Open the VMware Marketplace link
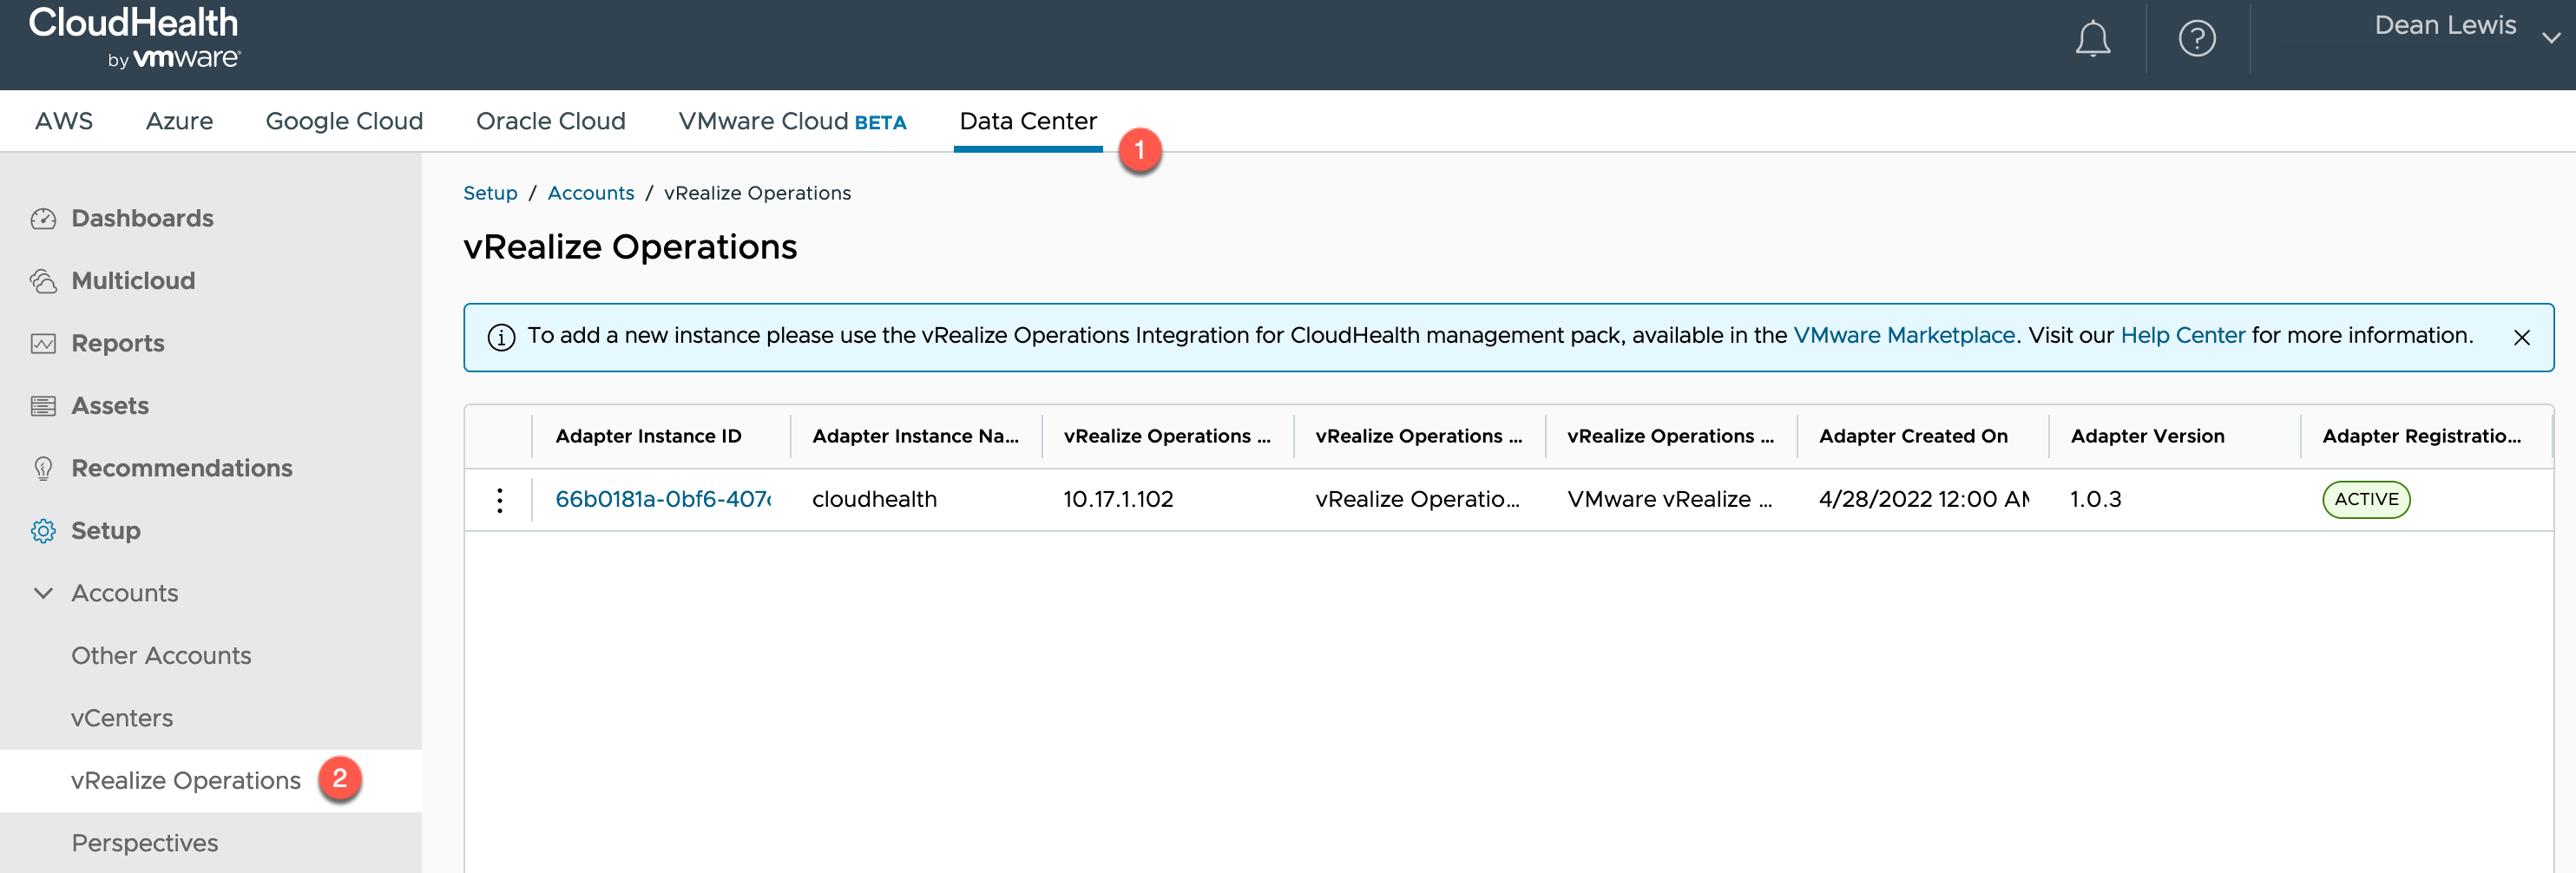Viewport: 2576px width, 873px height. coord(1904,336)
